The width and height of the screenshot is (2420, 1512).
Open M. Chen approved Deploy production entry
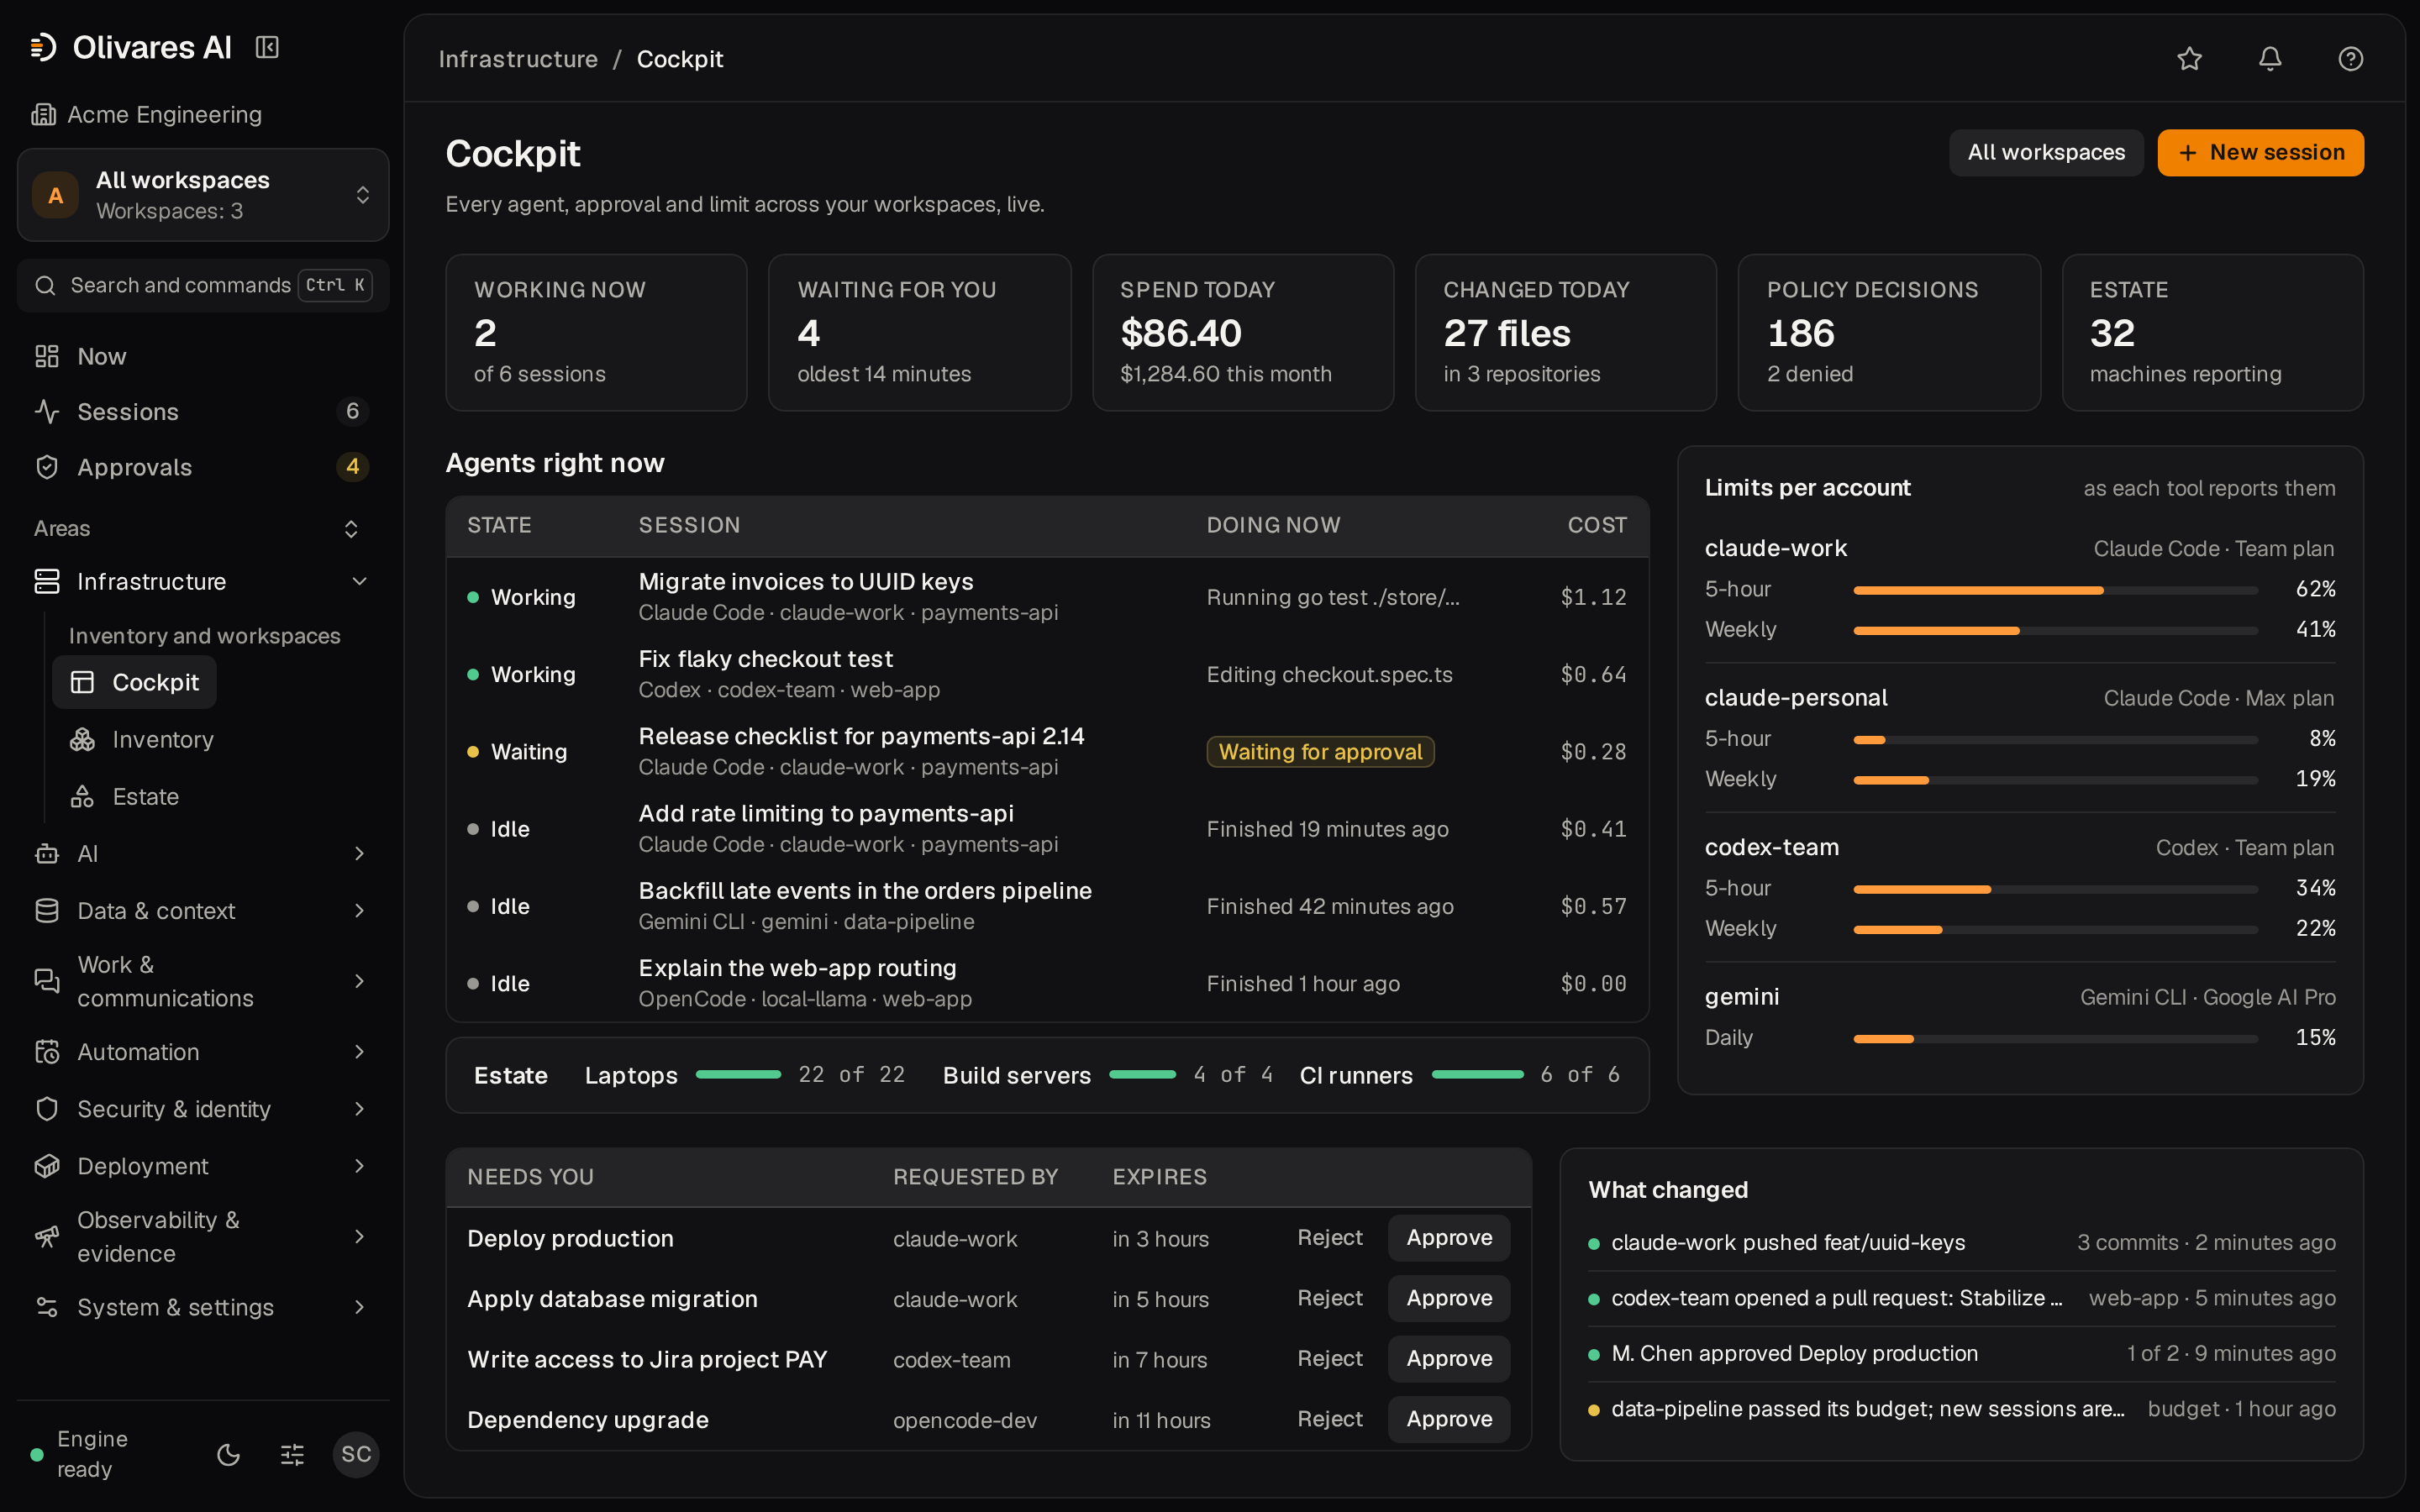(1961, 1353)
